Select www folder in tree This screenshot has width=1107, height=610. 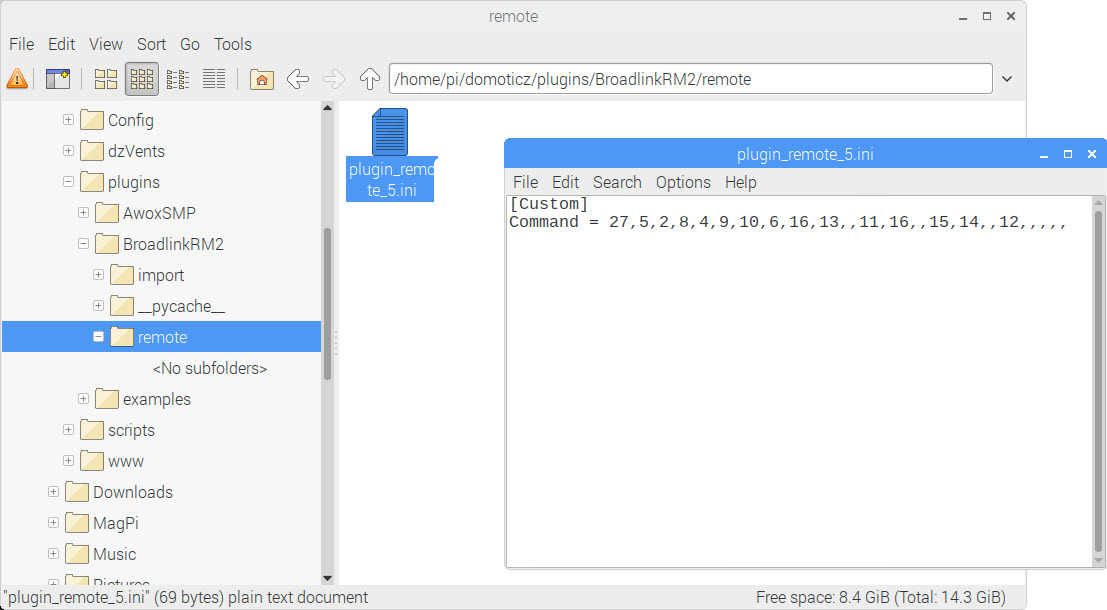[x=126, y=462]
